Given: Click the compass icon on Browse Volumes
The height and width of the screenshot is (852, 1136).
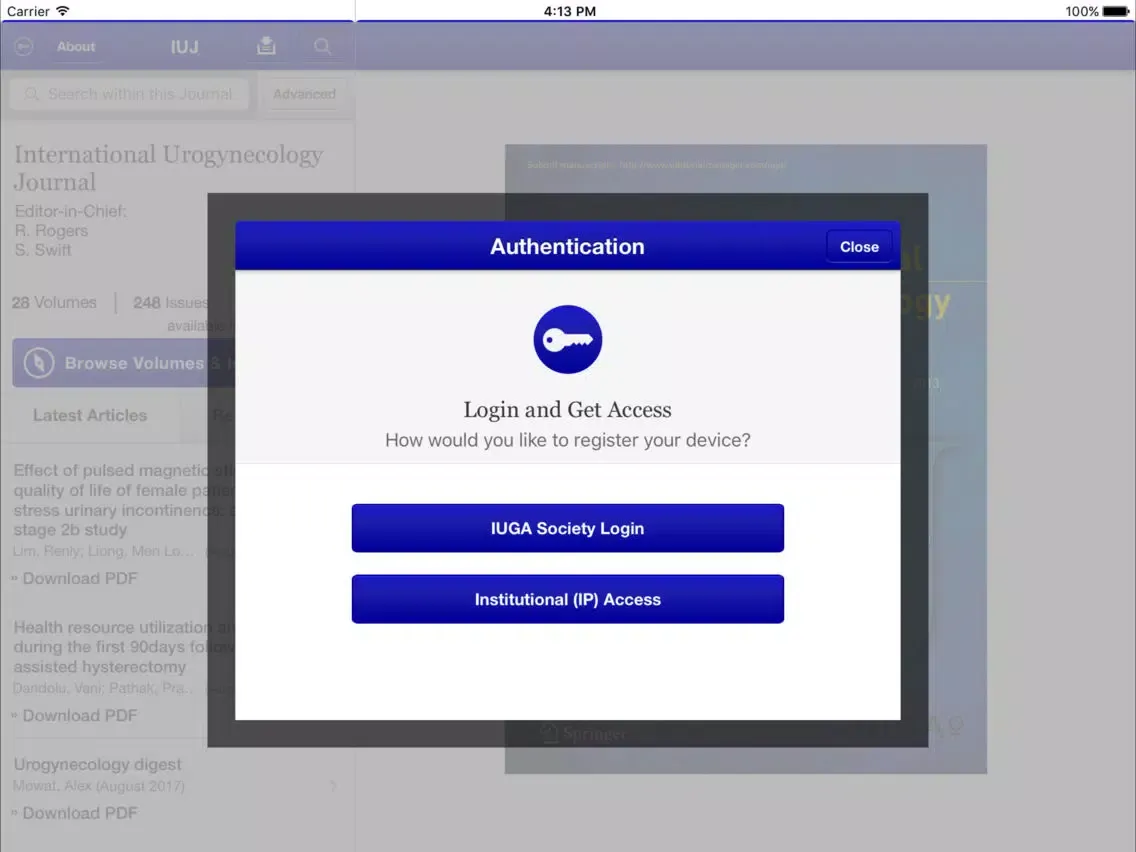Looking at the screenshot, I should (x=39, y=363).
